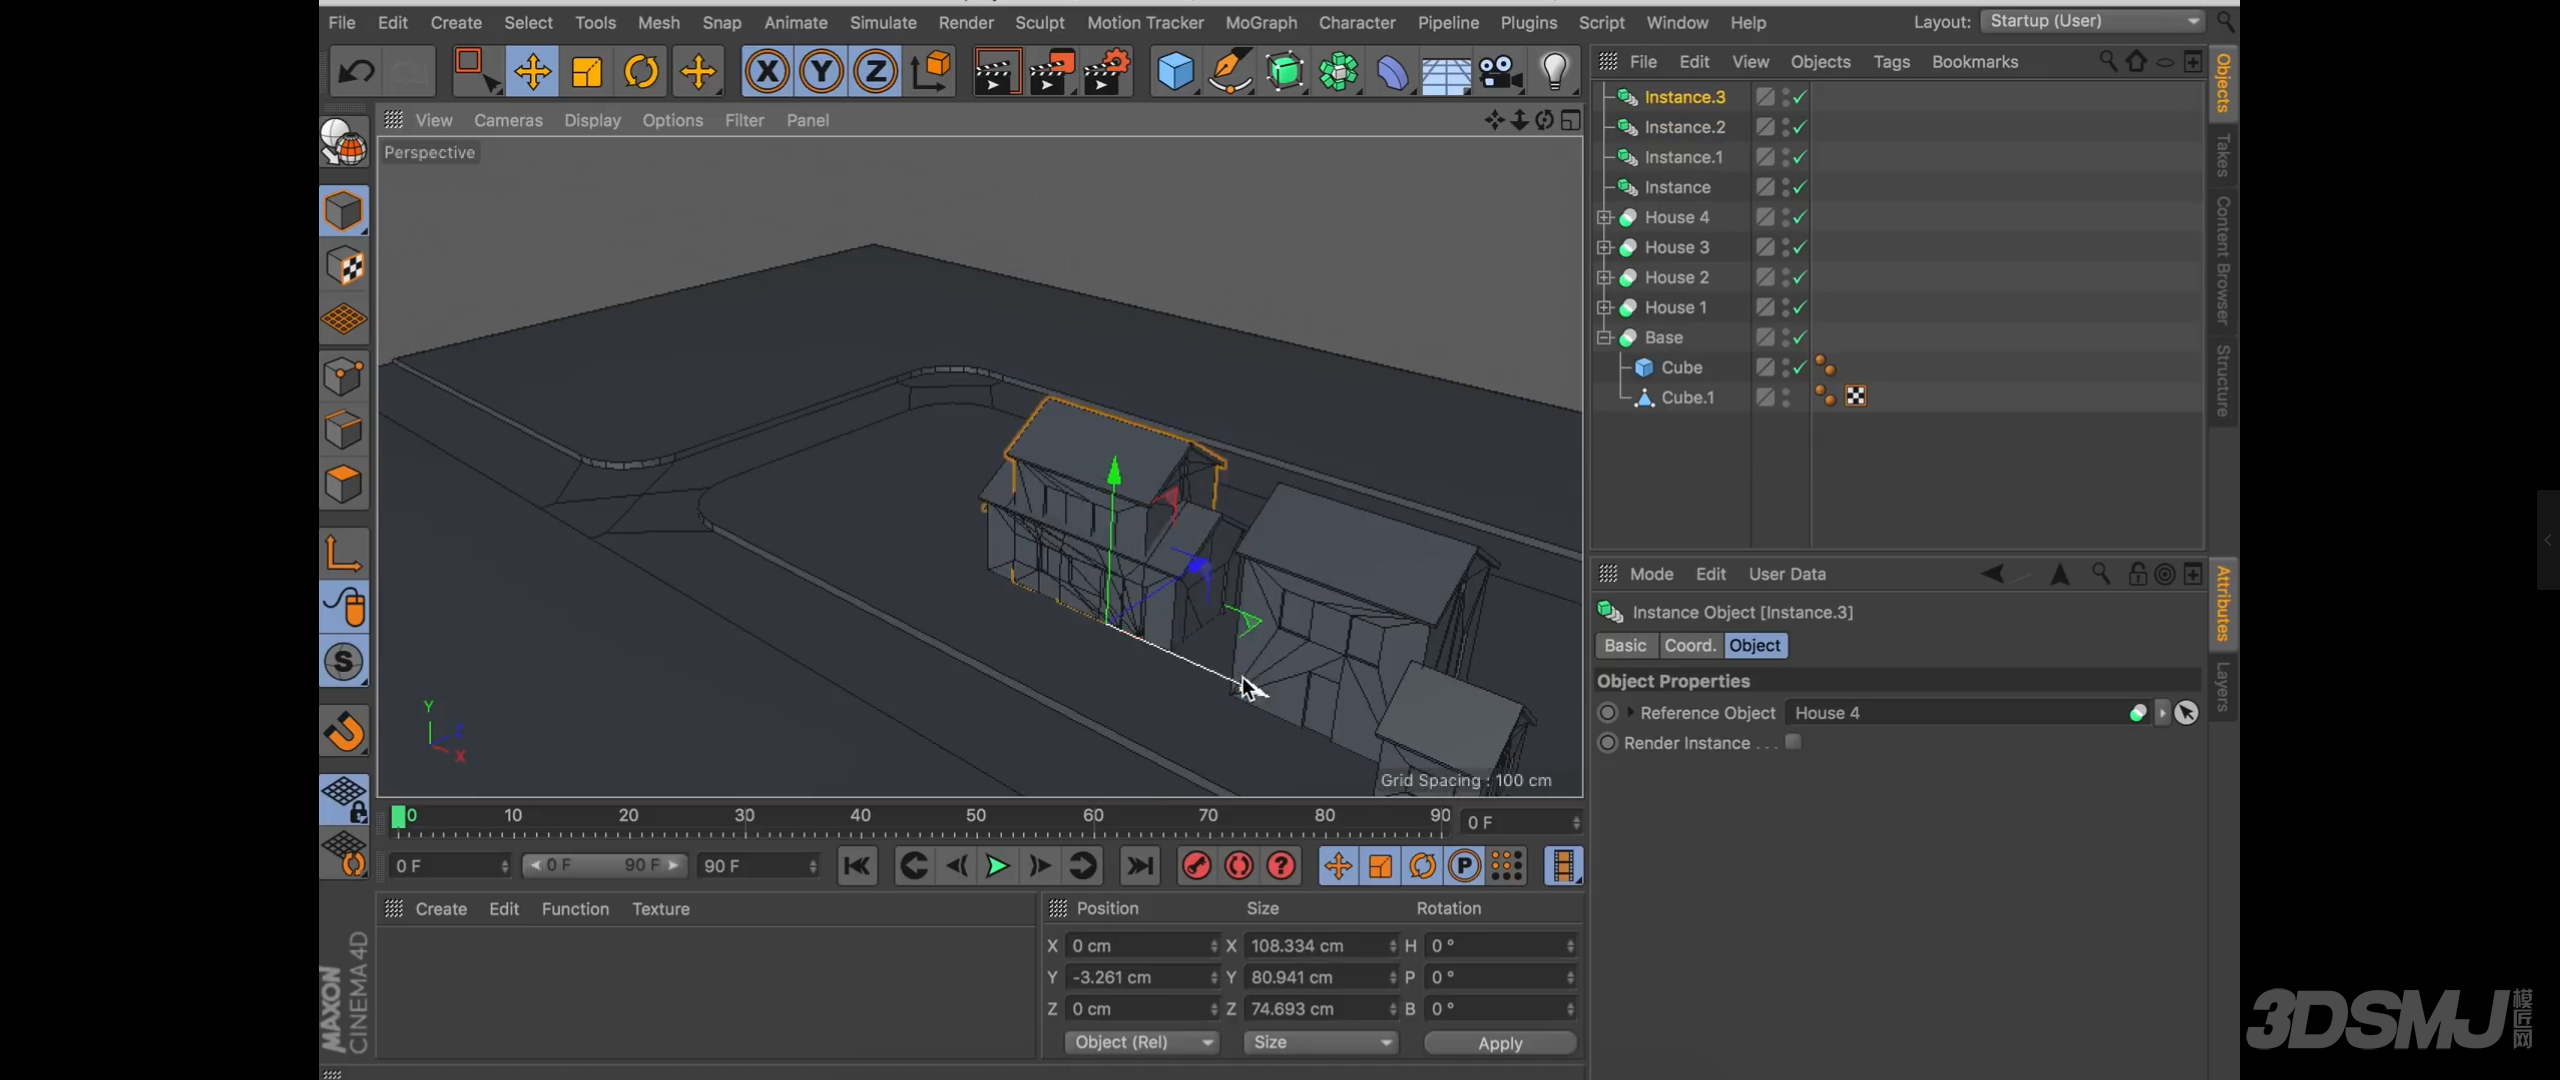The height and width of the screenshot is (1080, 2560).
Task: Open the spline Pen tool
Action: pos(1229,72)
